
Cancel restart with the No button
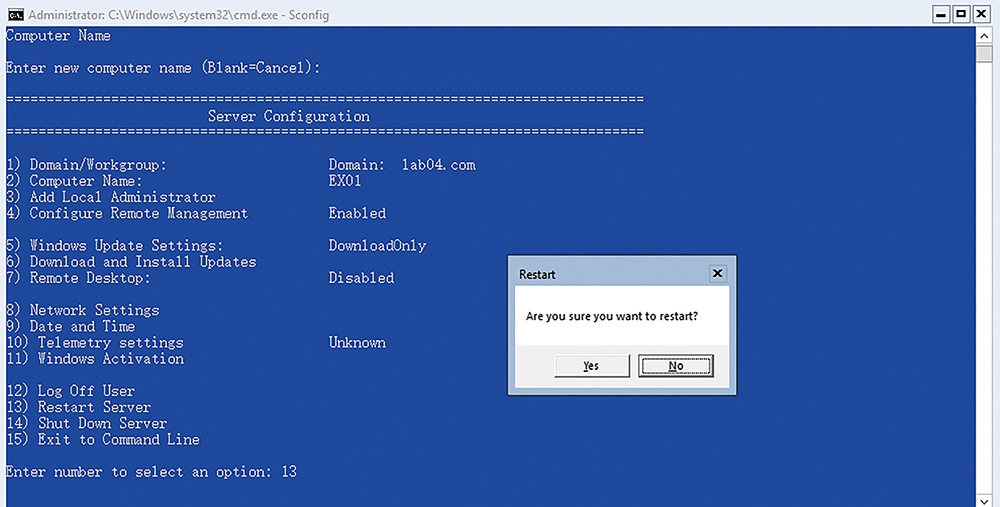(x=675, y=365)
